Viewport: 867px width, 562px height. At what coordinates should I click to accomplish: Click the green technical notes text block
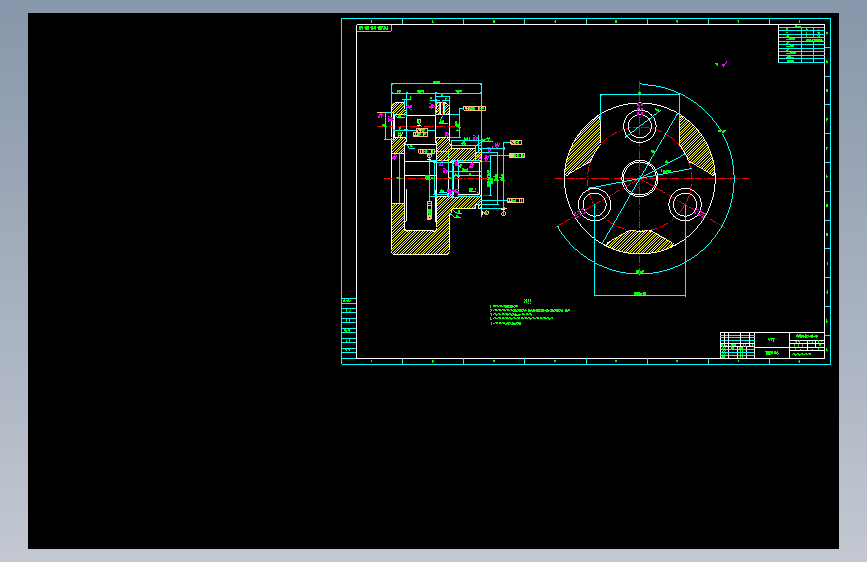[x=529, y=313]
